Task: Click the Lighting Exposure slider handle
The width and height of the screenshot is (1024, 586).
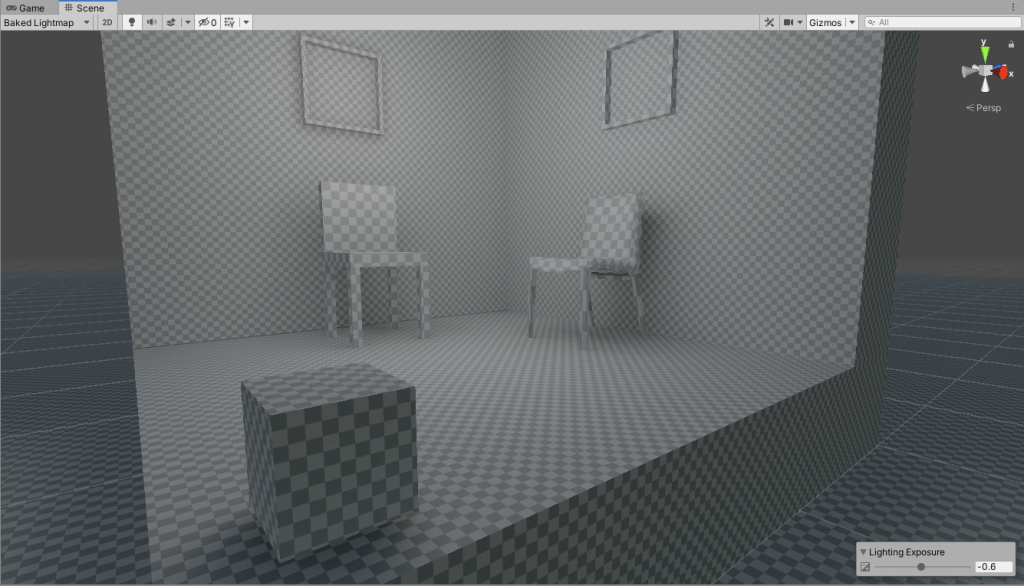Action: pyautogui.click(x=921, y=567)
